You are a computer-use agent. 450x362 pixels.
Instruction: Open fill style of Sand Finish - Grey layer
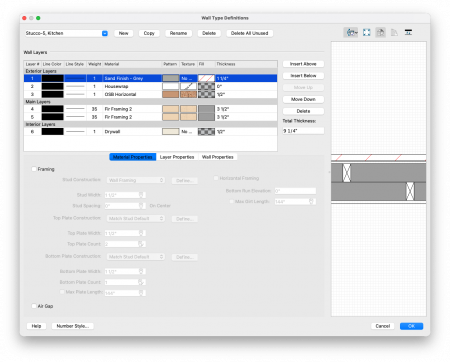click(x=206, y=78)
